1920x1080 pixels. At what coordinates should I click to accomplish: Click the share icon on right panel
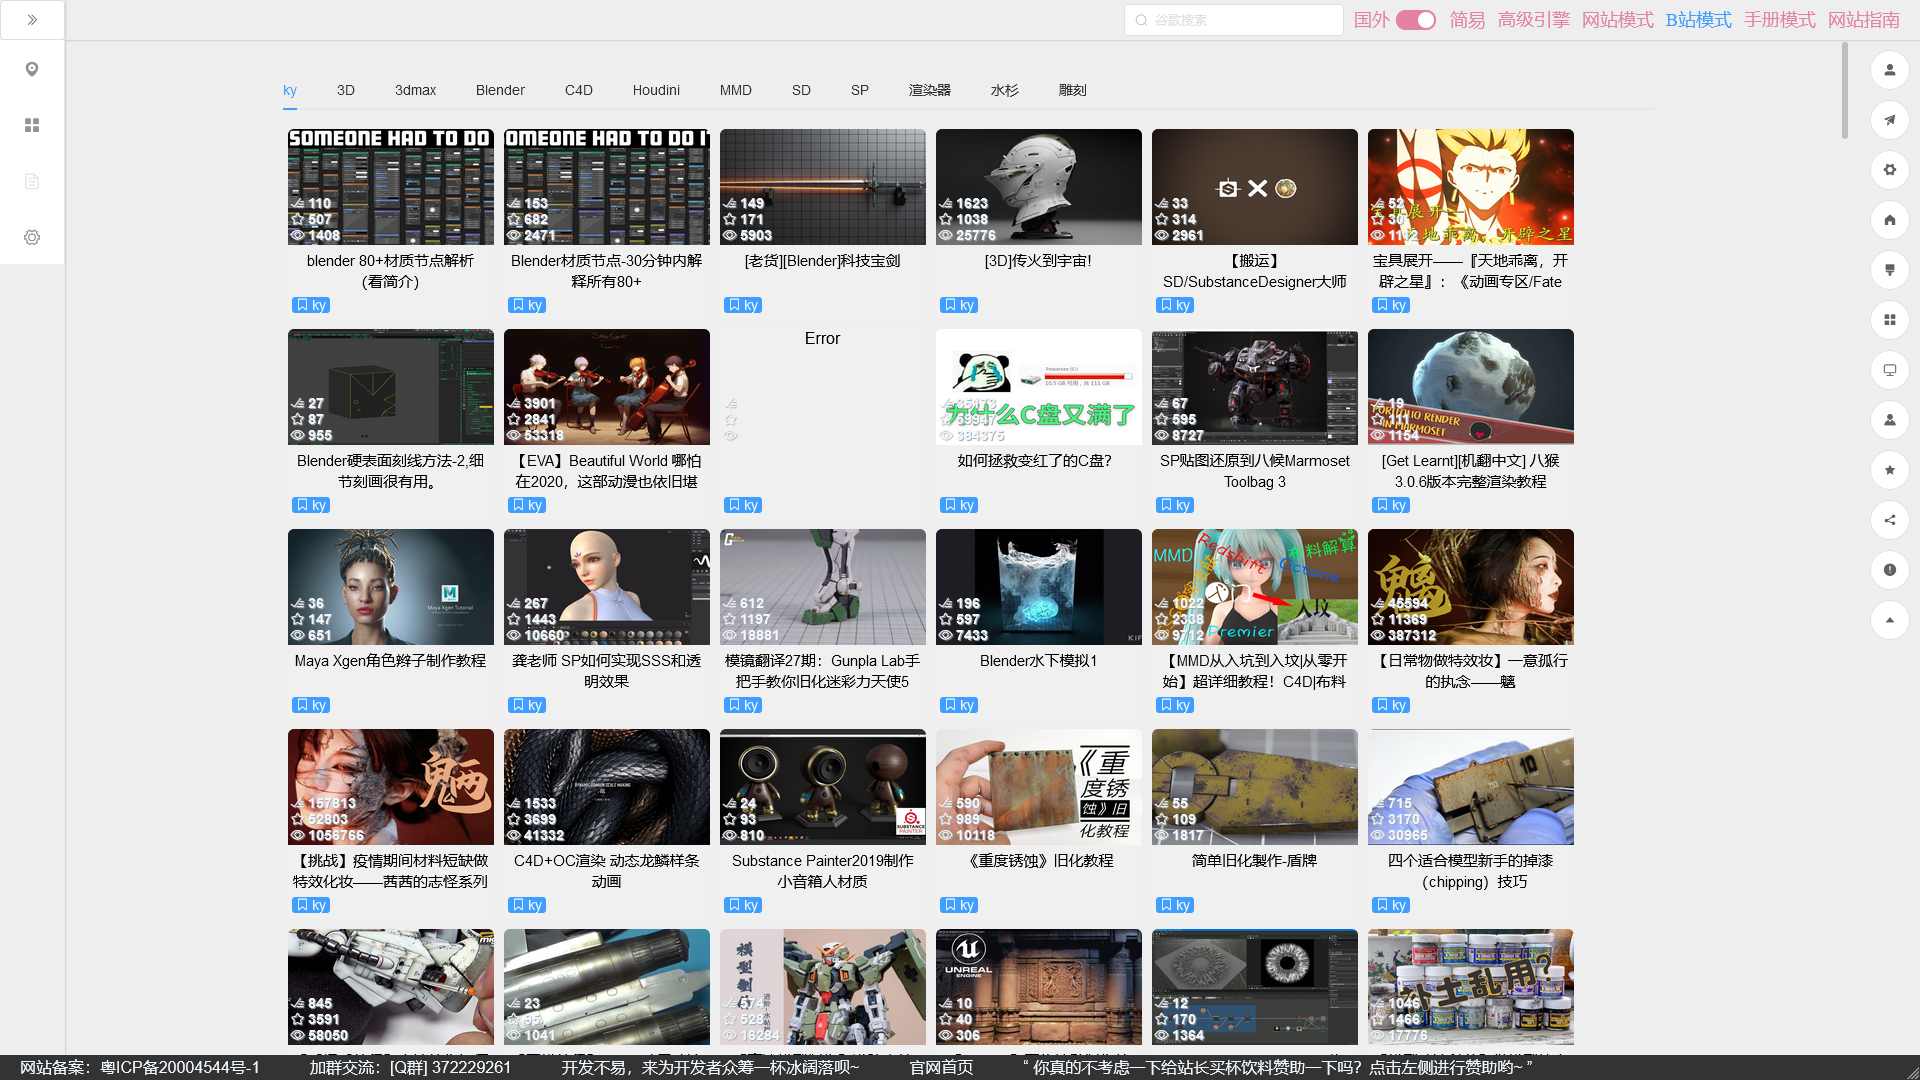1889,520
